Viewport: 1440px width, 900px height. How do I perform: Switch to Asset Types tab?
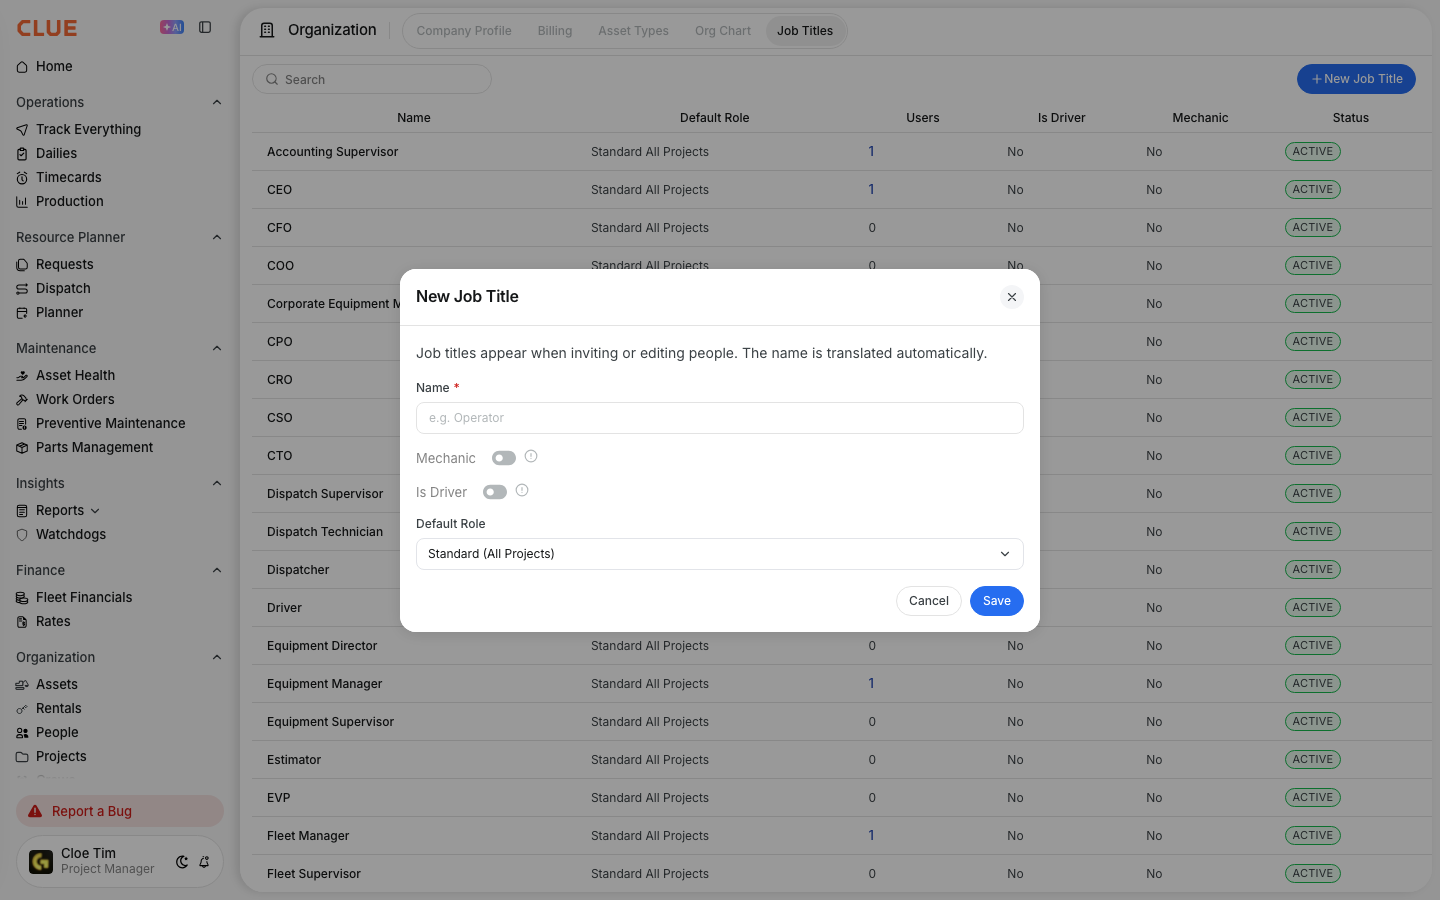634,31
